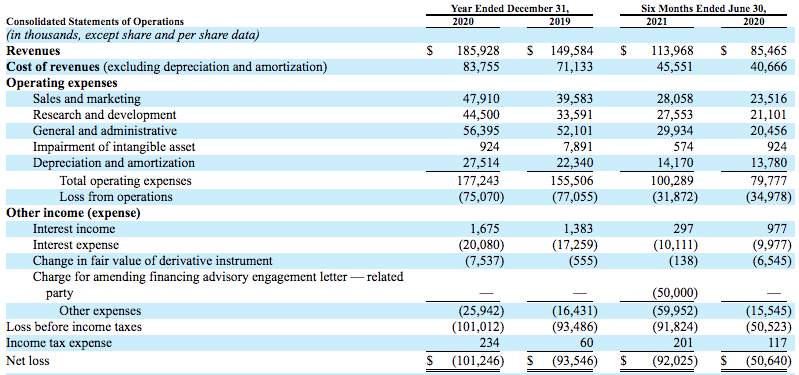Click total operating expenses value 177,243
The width and height of the screenshot is (799, 375).
(478, 180)
